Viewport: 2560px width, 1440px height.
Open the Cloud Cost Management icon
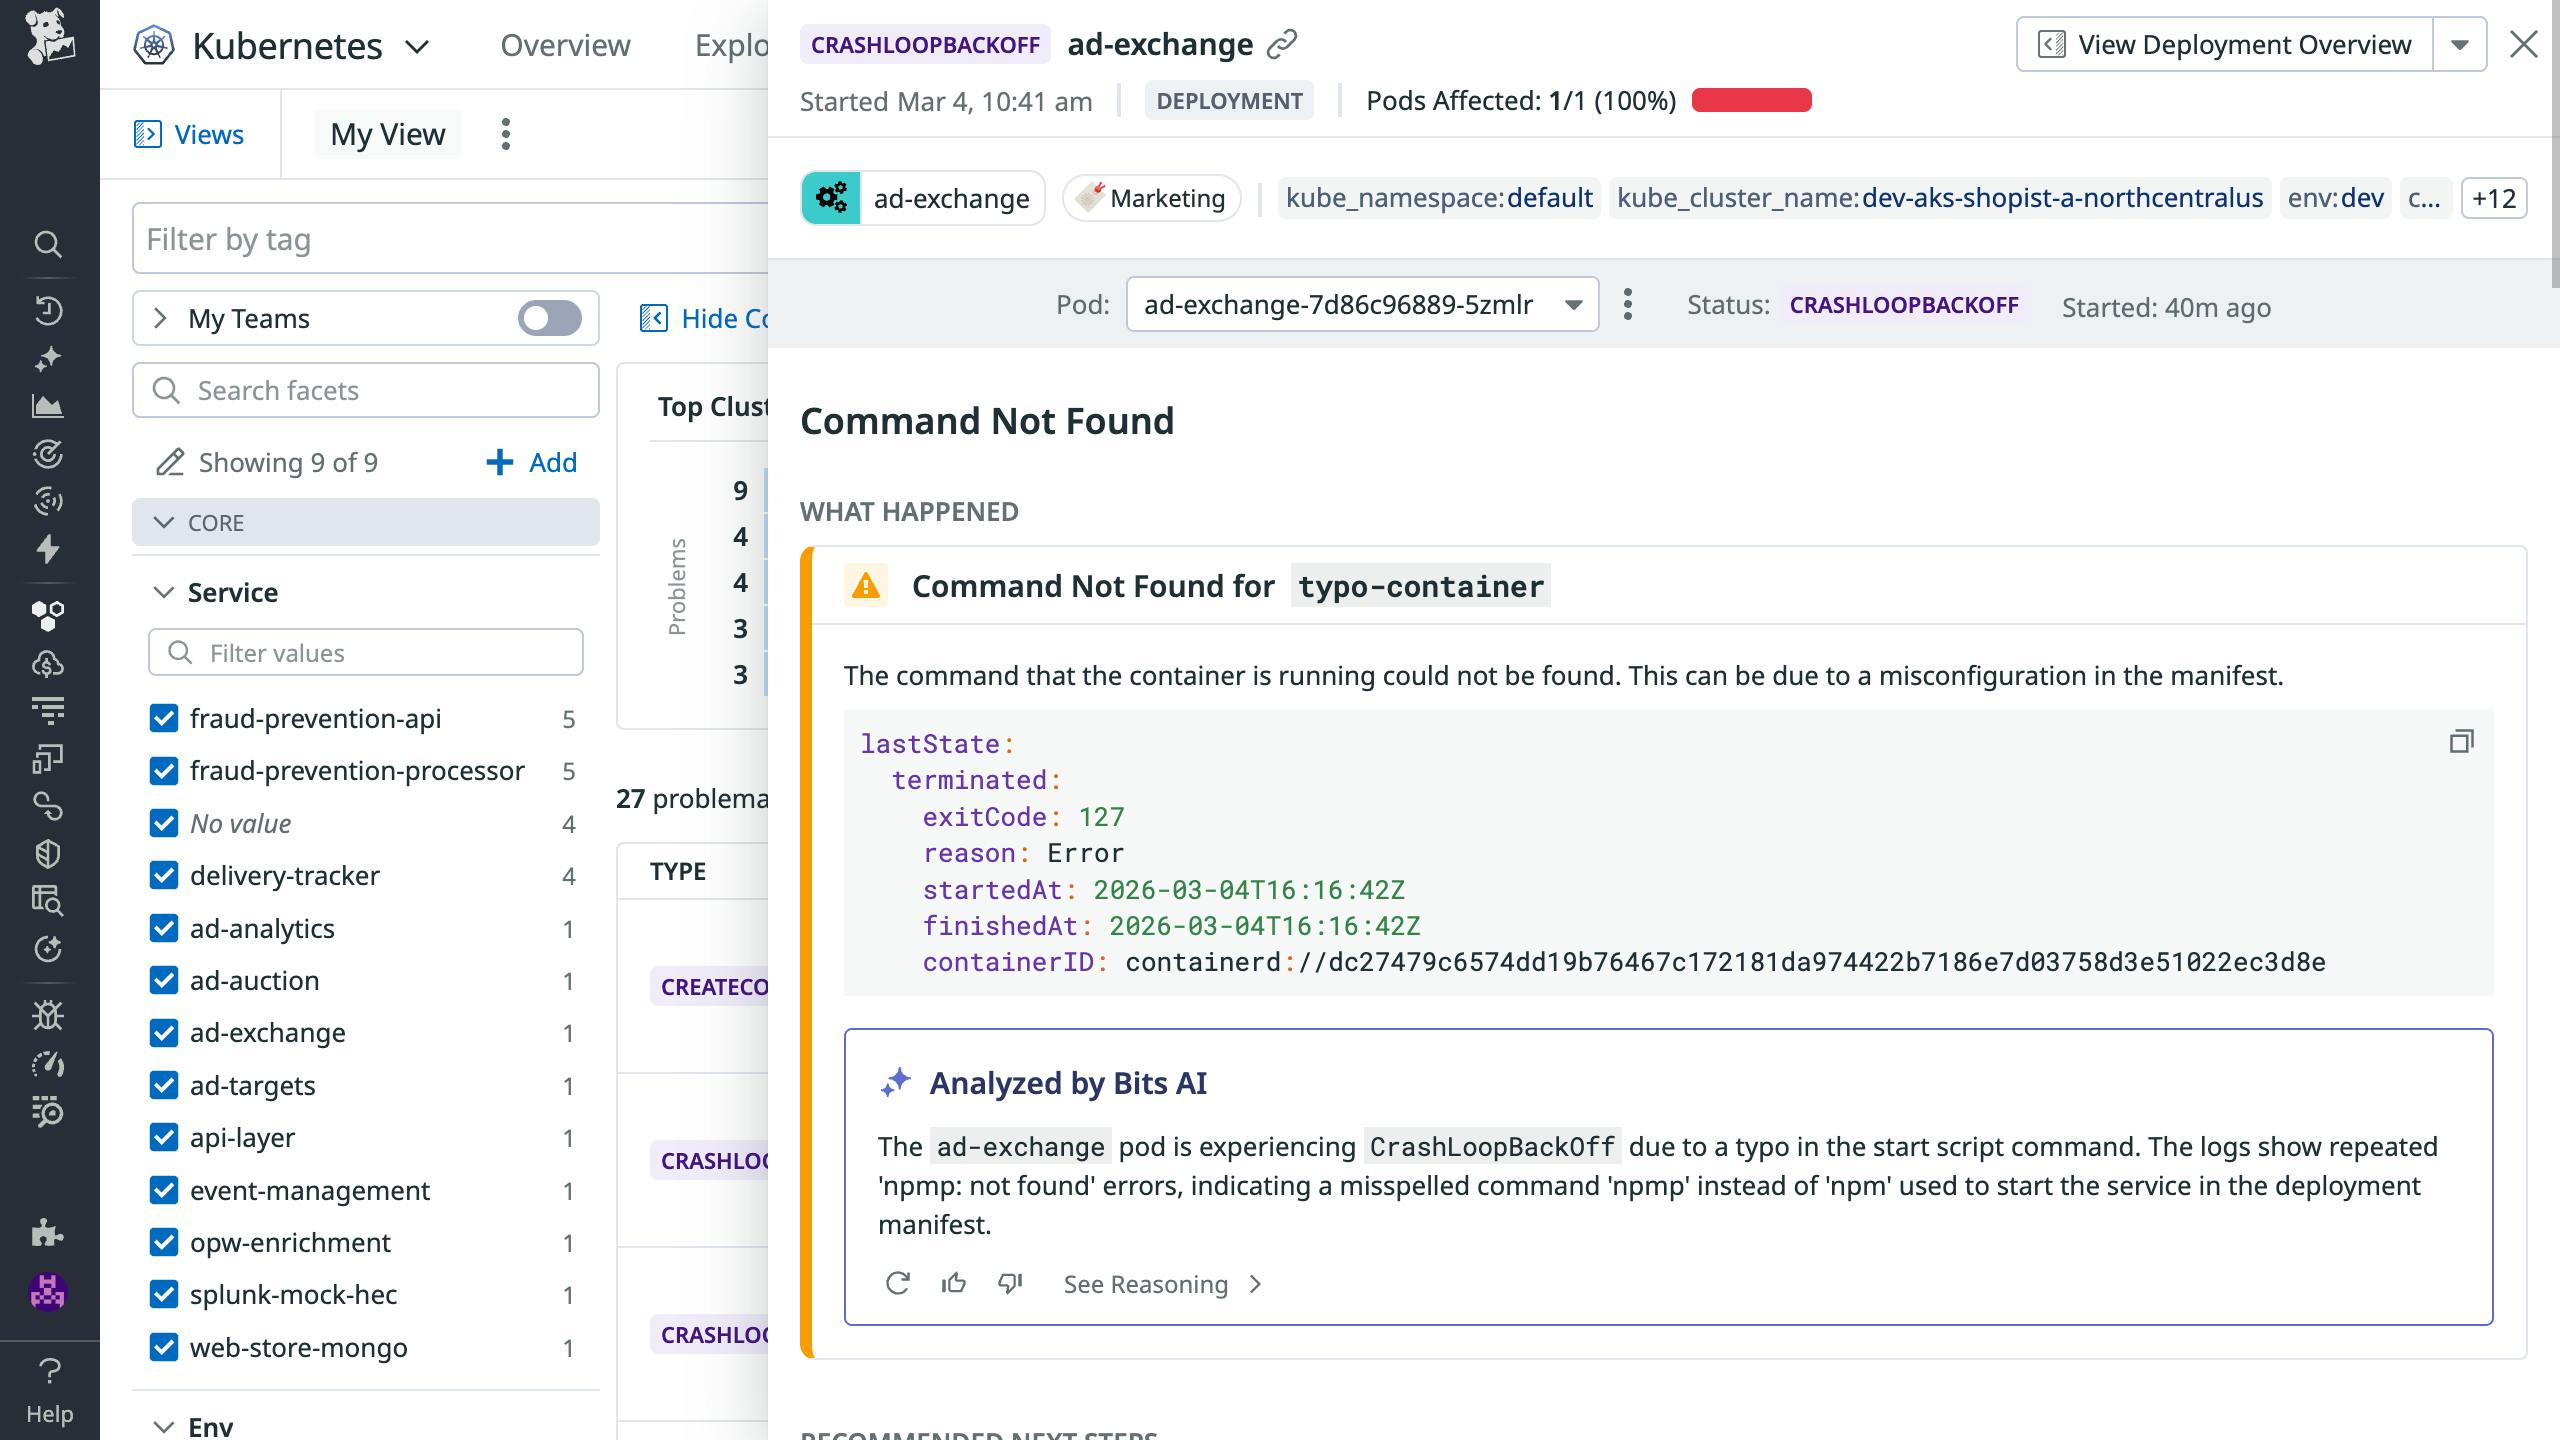pyautogui.click(x=49, y=663)
